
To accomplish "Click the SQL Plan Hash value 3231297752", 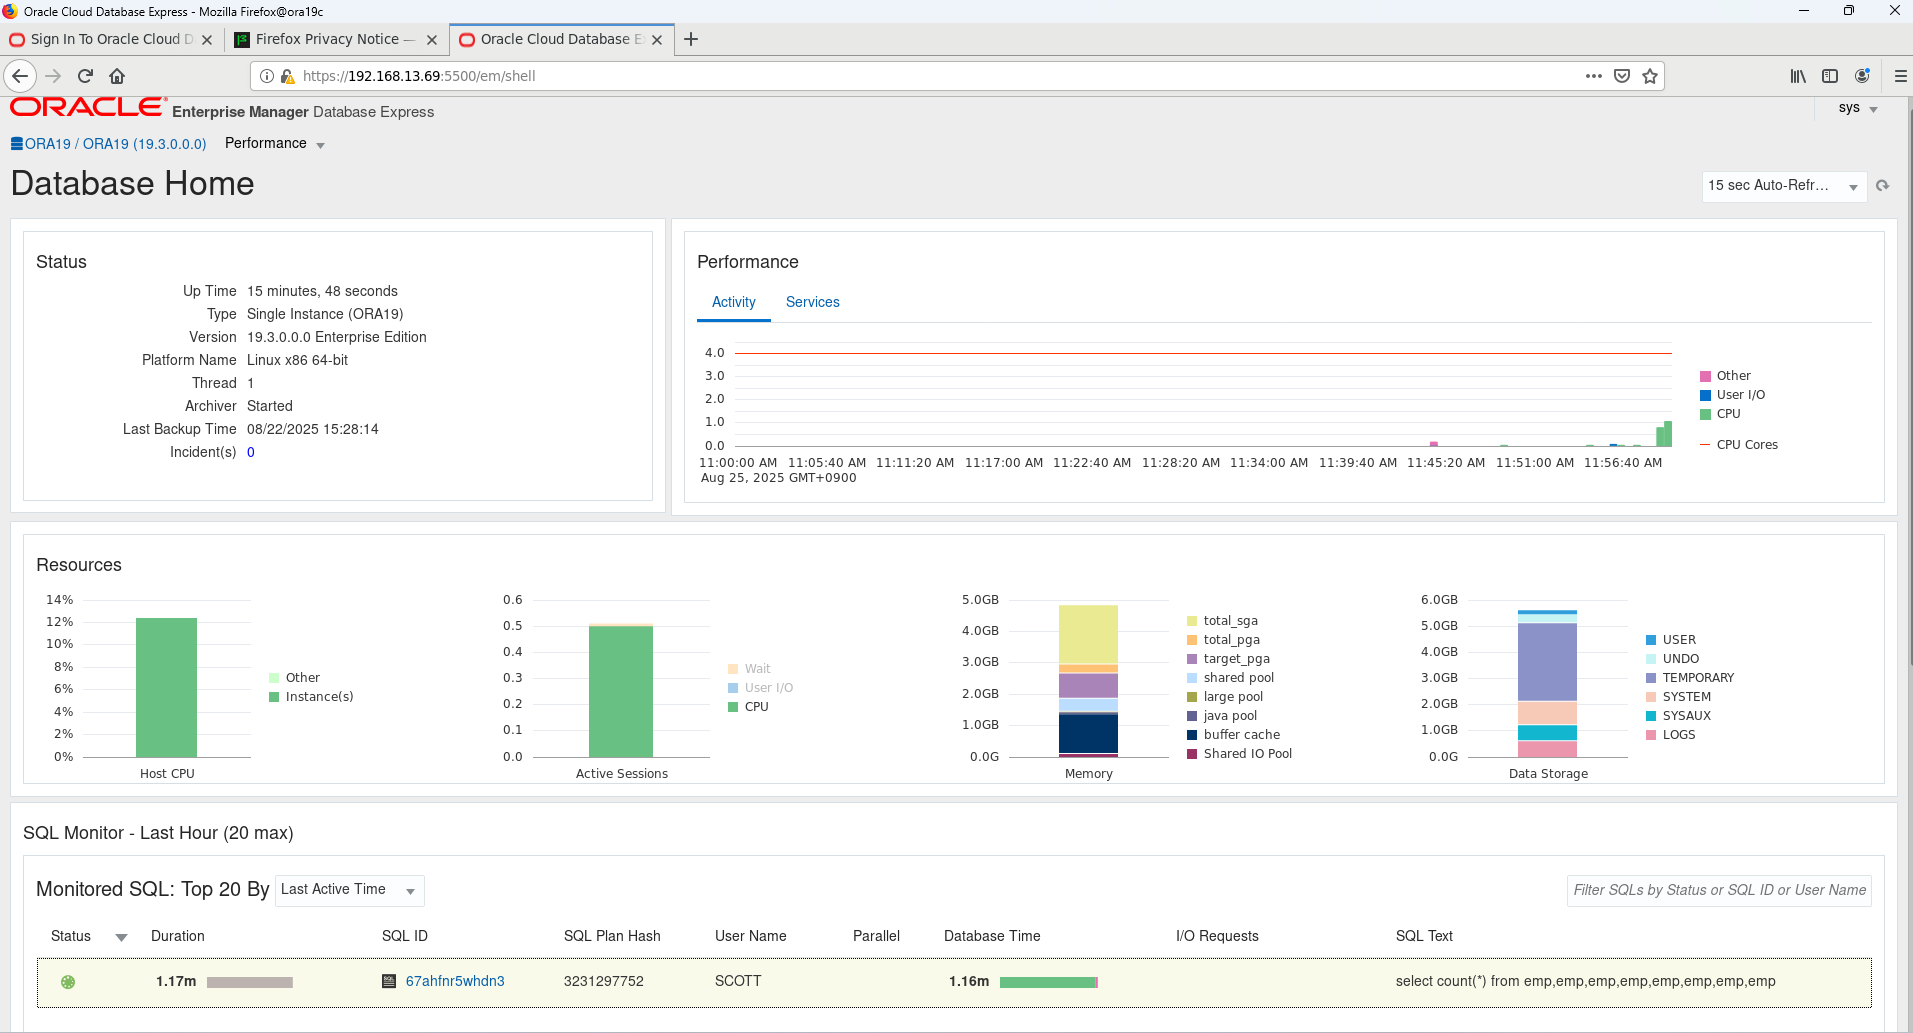I will point(604,981).
